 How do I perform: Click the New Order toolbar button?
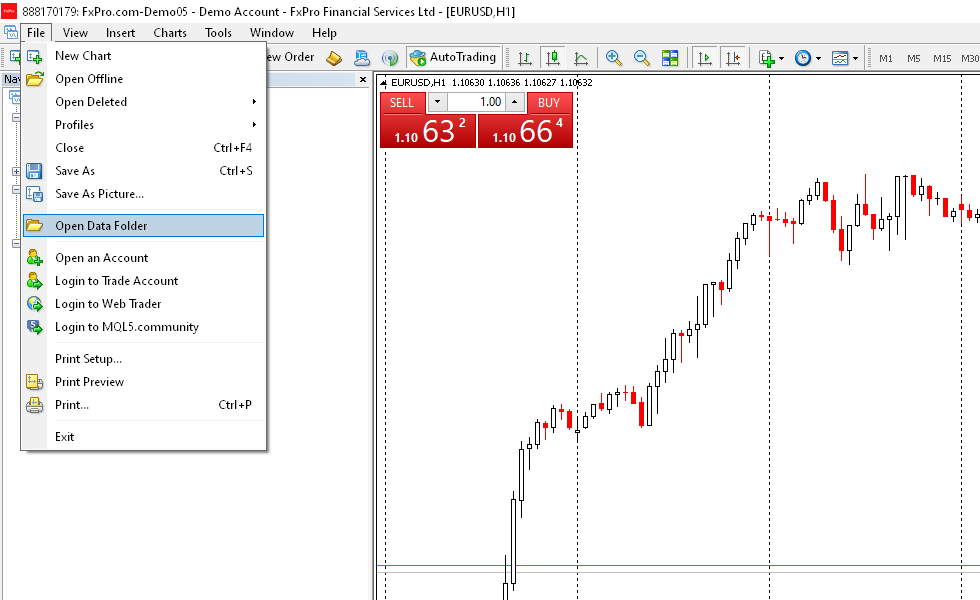(x=291, y=58)
